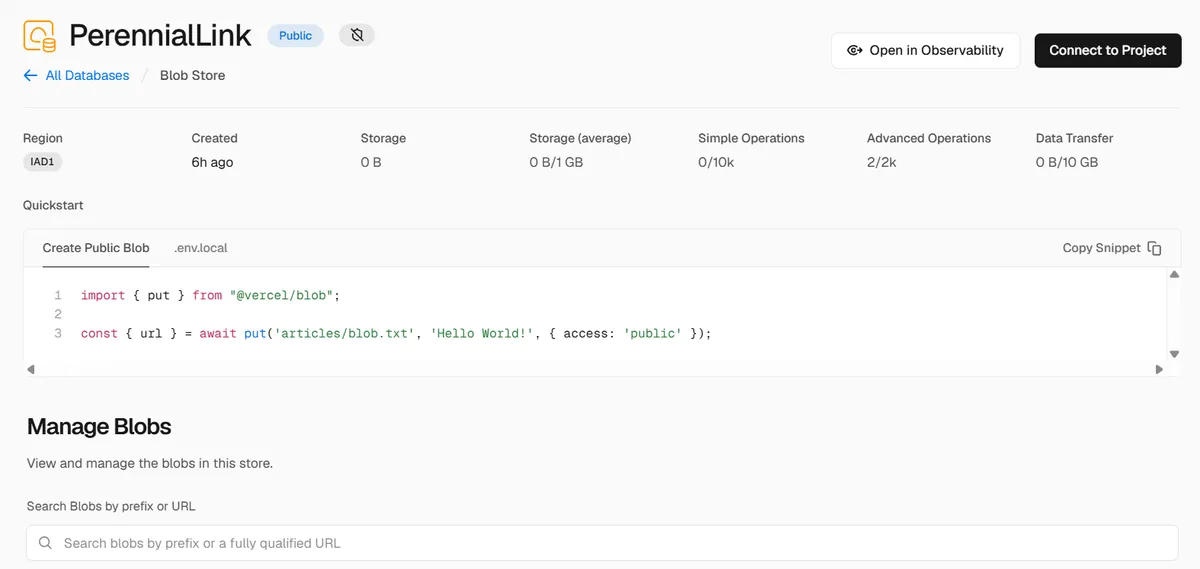Screen dimensions: 1200x569
Task: Click the Public badge
Action: coord(295,35)
